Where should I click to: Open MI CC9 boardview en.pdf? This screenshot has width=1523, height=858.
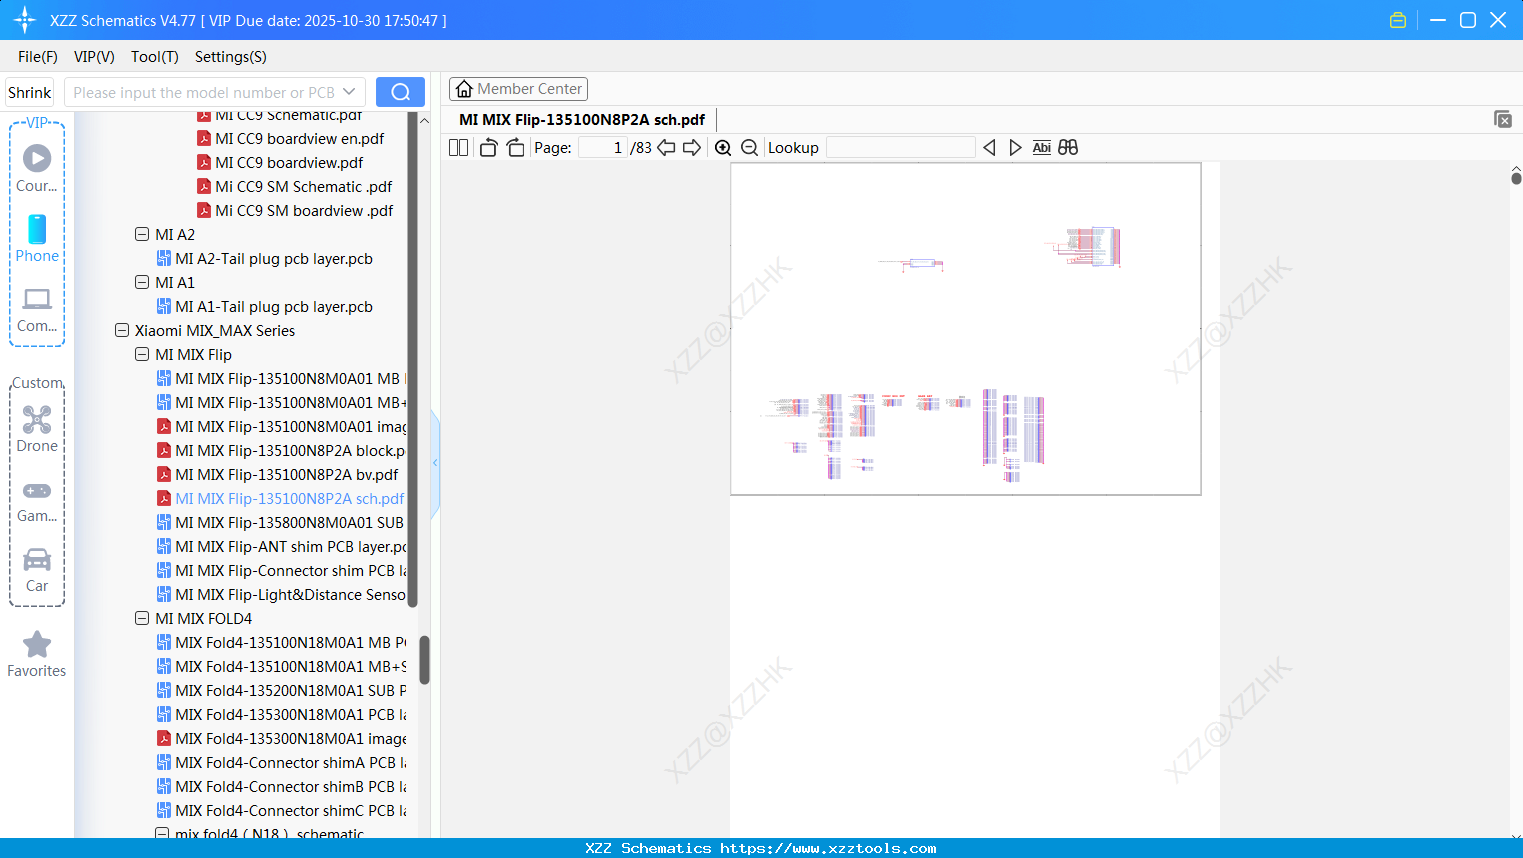[x=300, y=138]
